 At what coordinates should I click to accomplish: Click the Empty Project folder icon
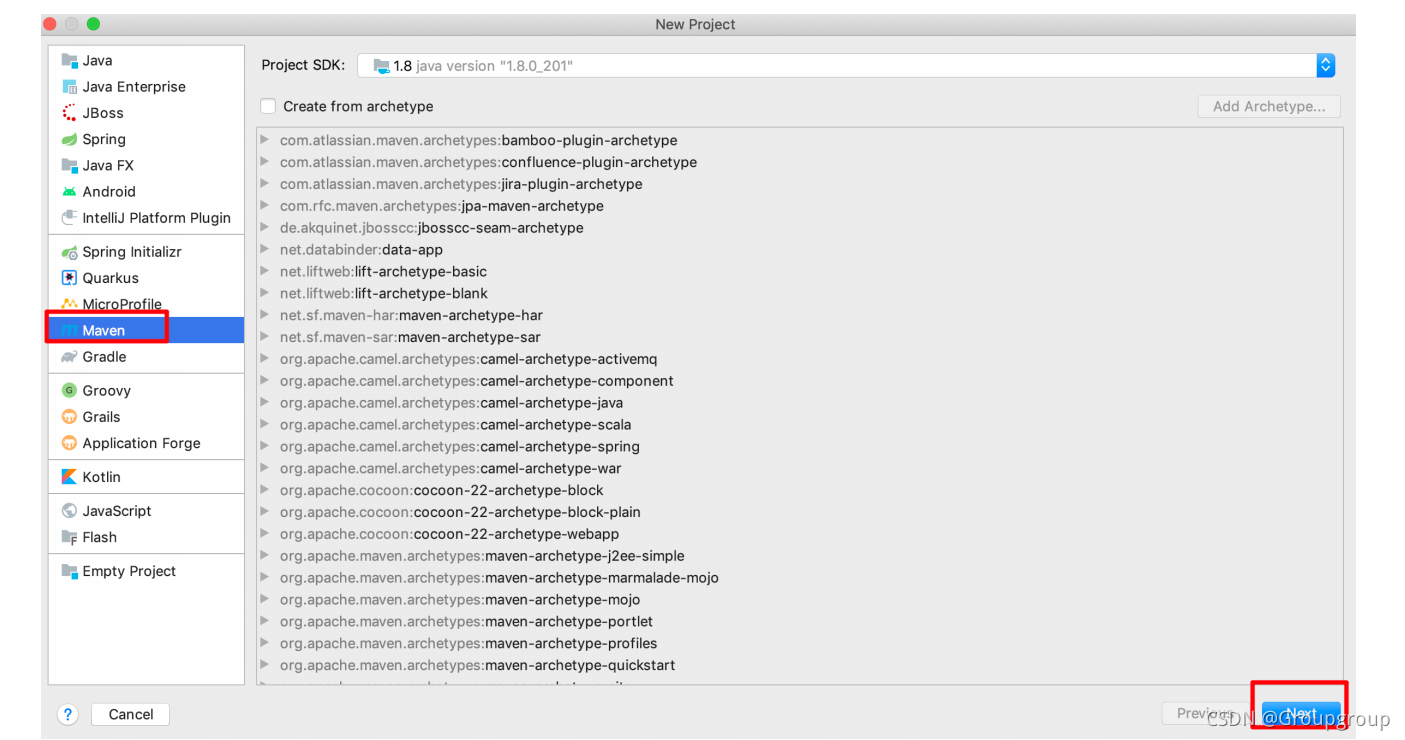pos(69,571)
